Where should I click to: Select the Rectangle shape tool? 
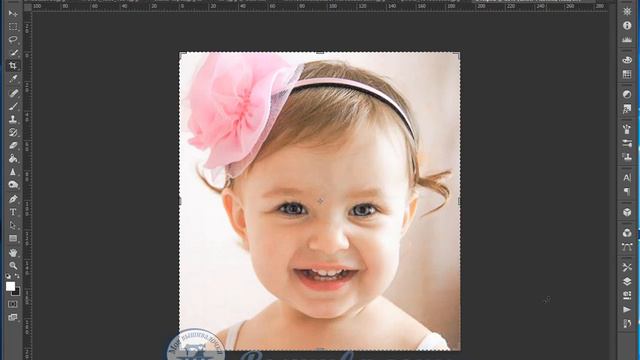[x=13, y=238]
